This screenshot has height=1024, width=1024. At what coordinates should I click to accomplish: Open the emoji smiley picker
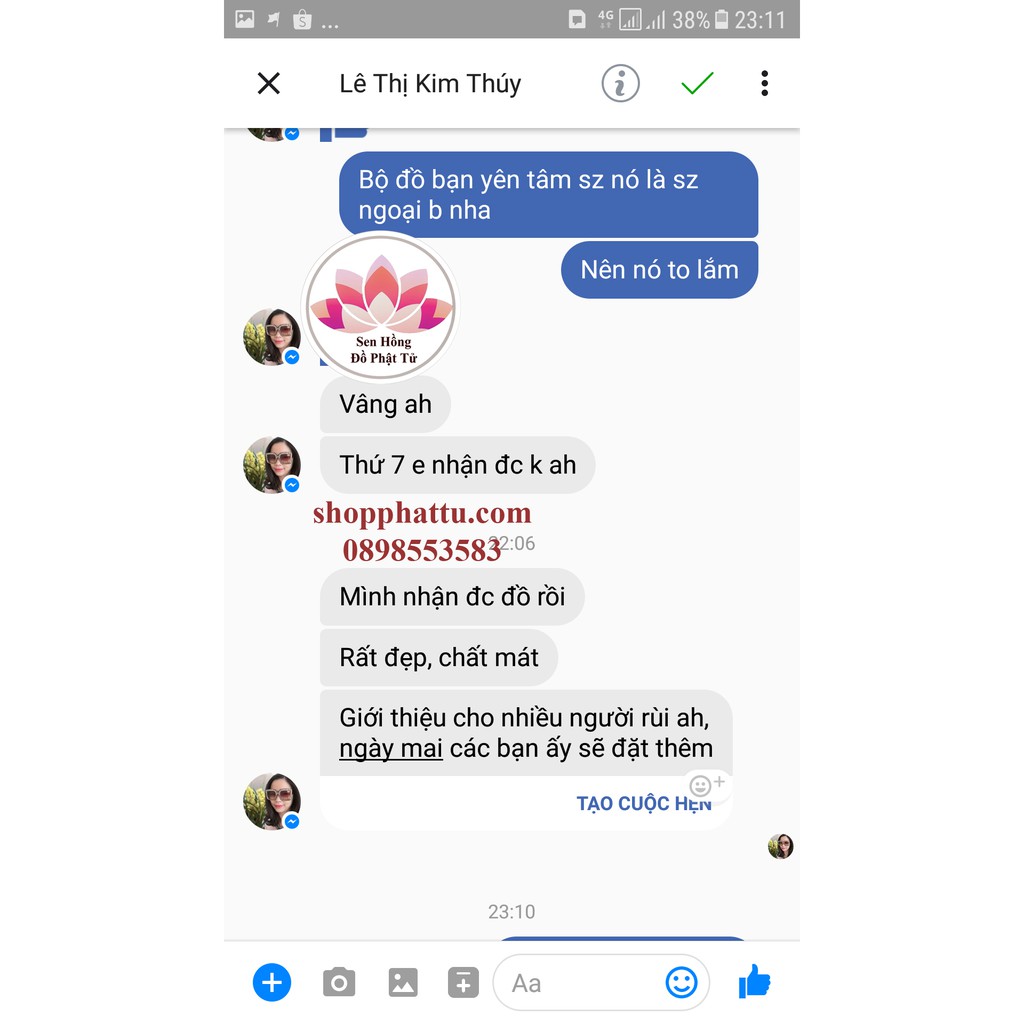pyautogui.click(x=681, y=982)
